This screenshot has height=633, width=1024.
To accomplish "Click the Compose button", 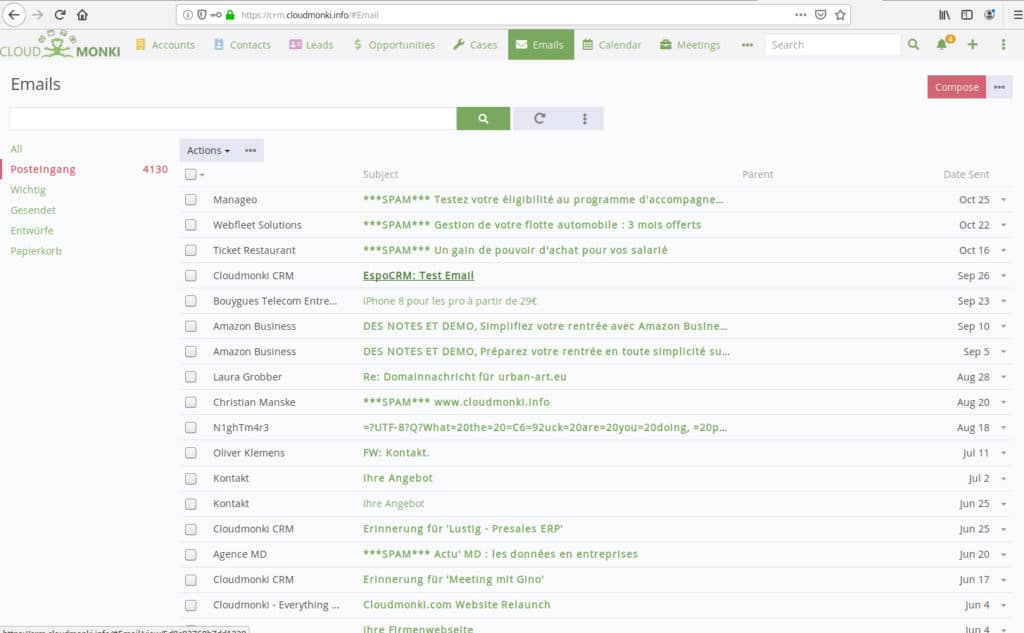I will pyautogui.click(x=956, y=87).
